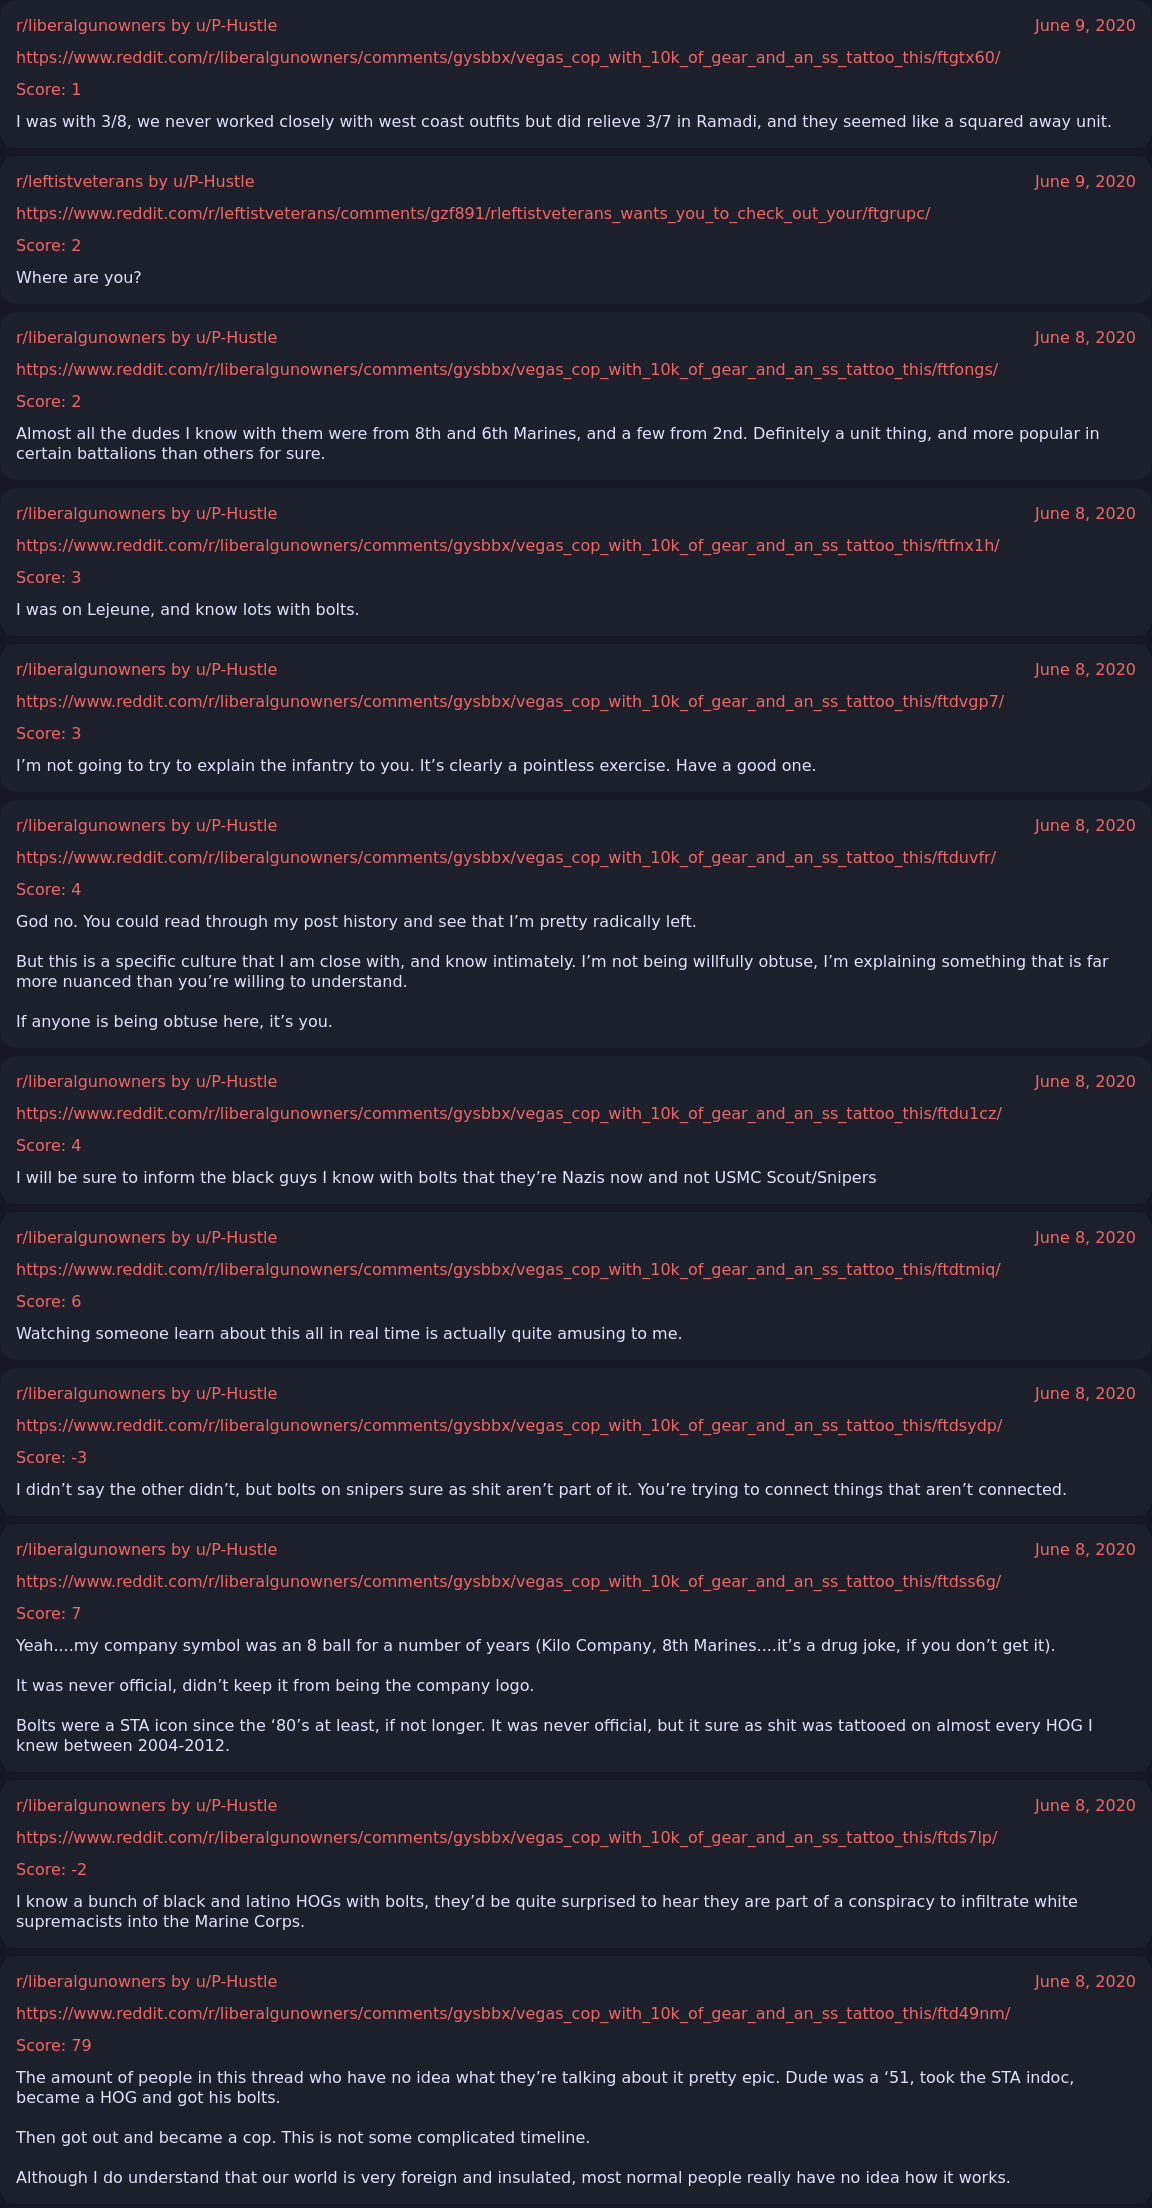Open the comment link ending ftdtmiq
1152x2208 pixels.
tap(507, 1269)
